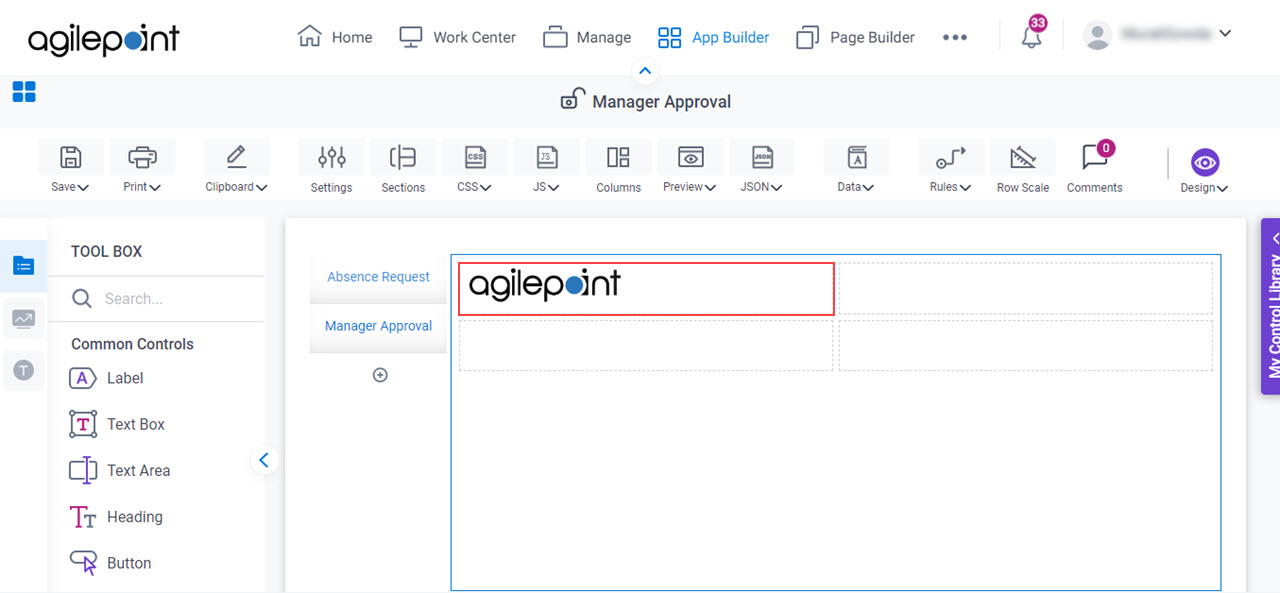Select the form controls sidebar icon
The width and height of the screenshot is (1280, 593).
click(x=24, y=265)
